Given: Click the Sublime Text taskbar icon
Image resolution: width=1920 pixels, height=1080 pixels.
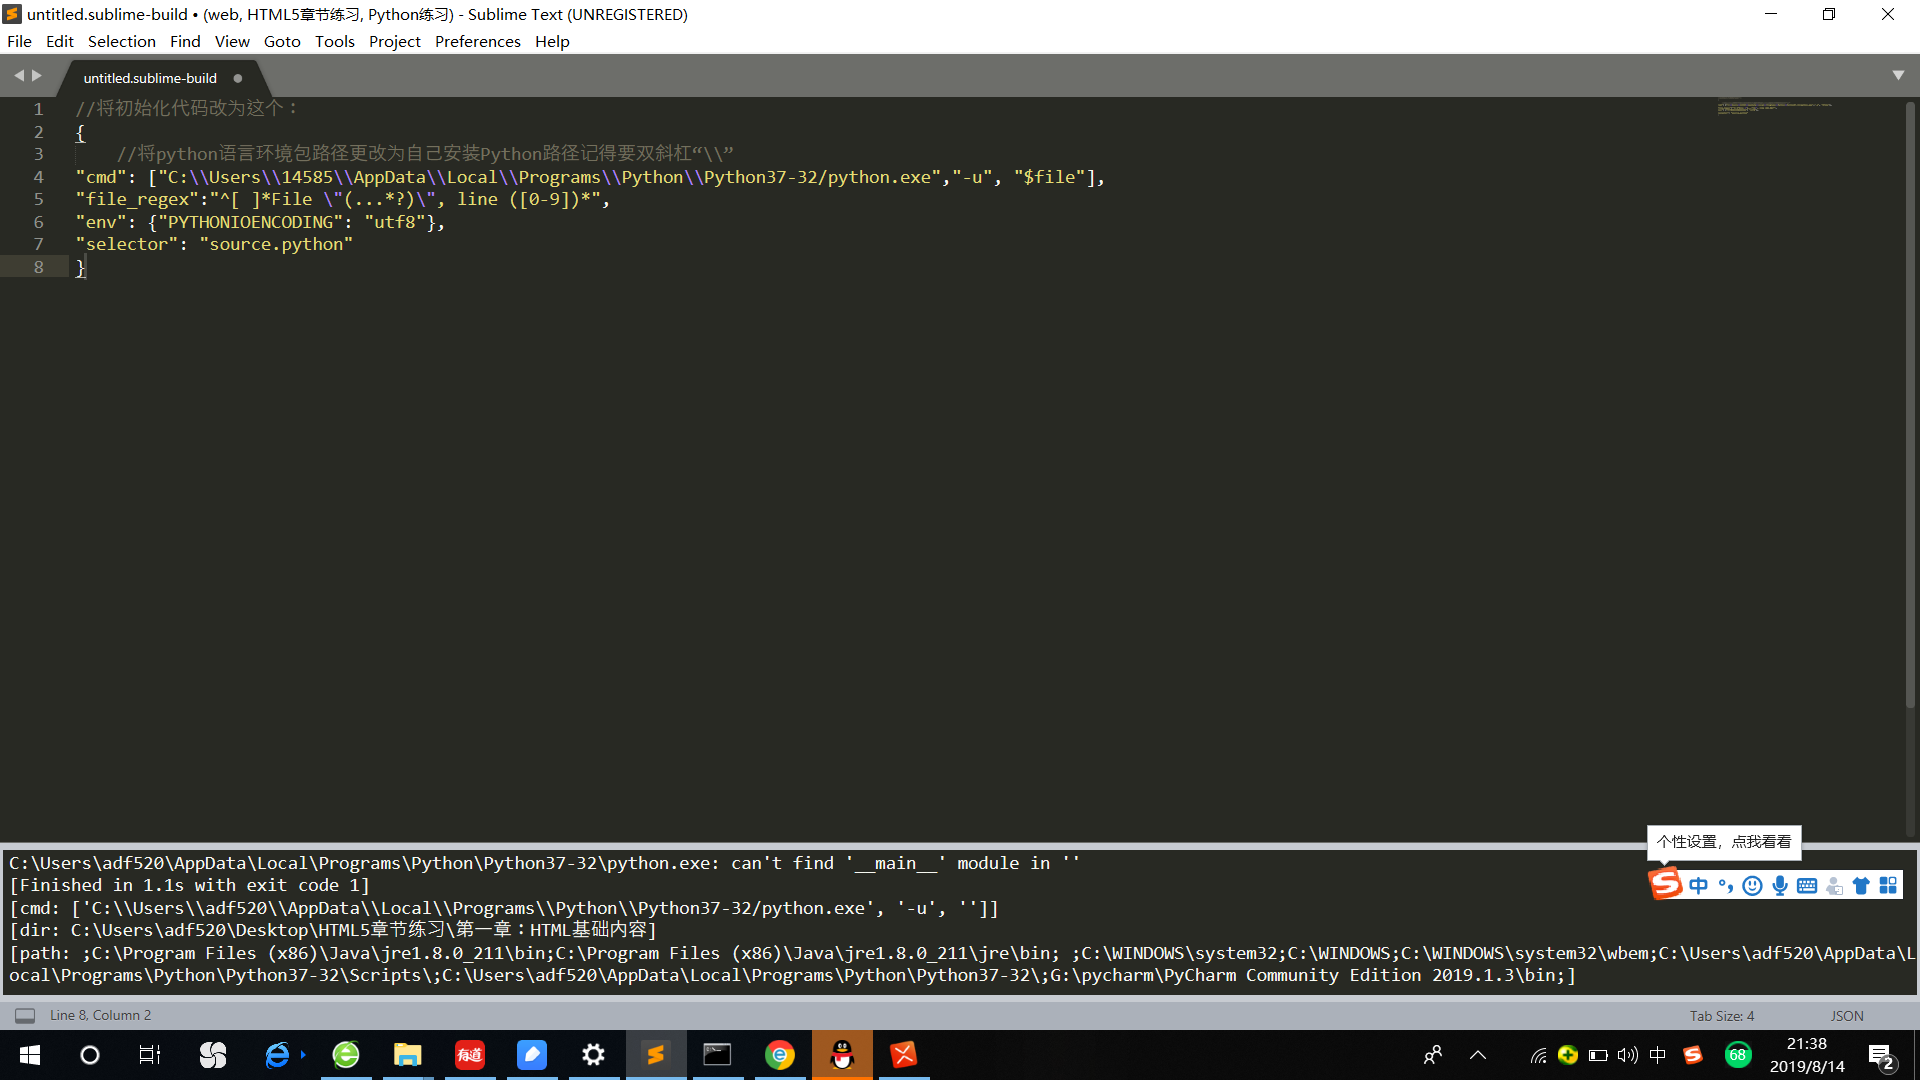Looking at the screenshot, I should tap(656, 1055).
